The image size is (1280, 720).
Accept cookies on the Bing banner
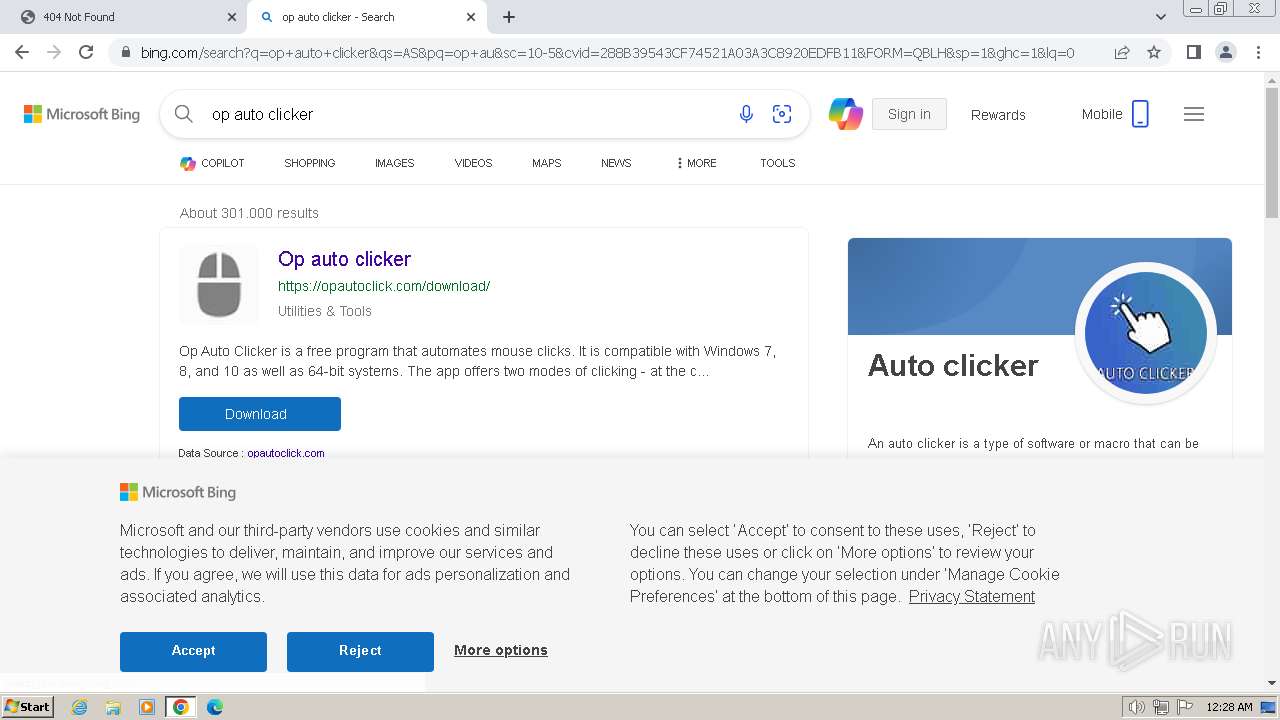193,651
